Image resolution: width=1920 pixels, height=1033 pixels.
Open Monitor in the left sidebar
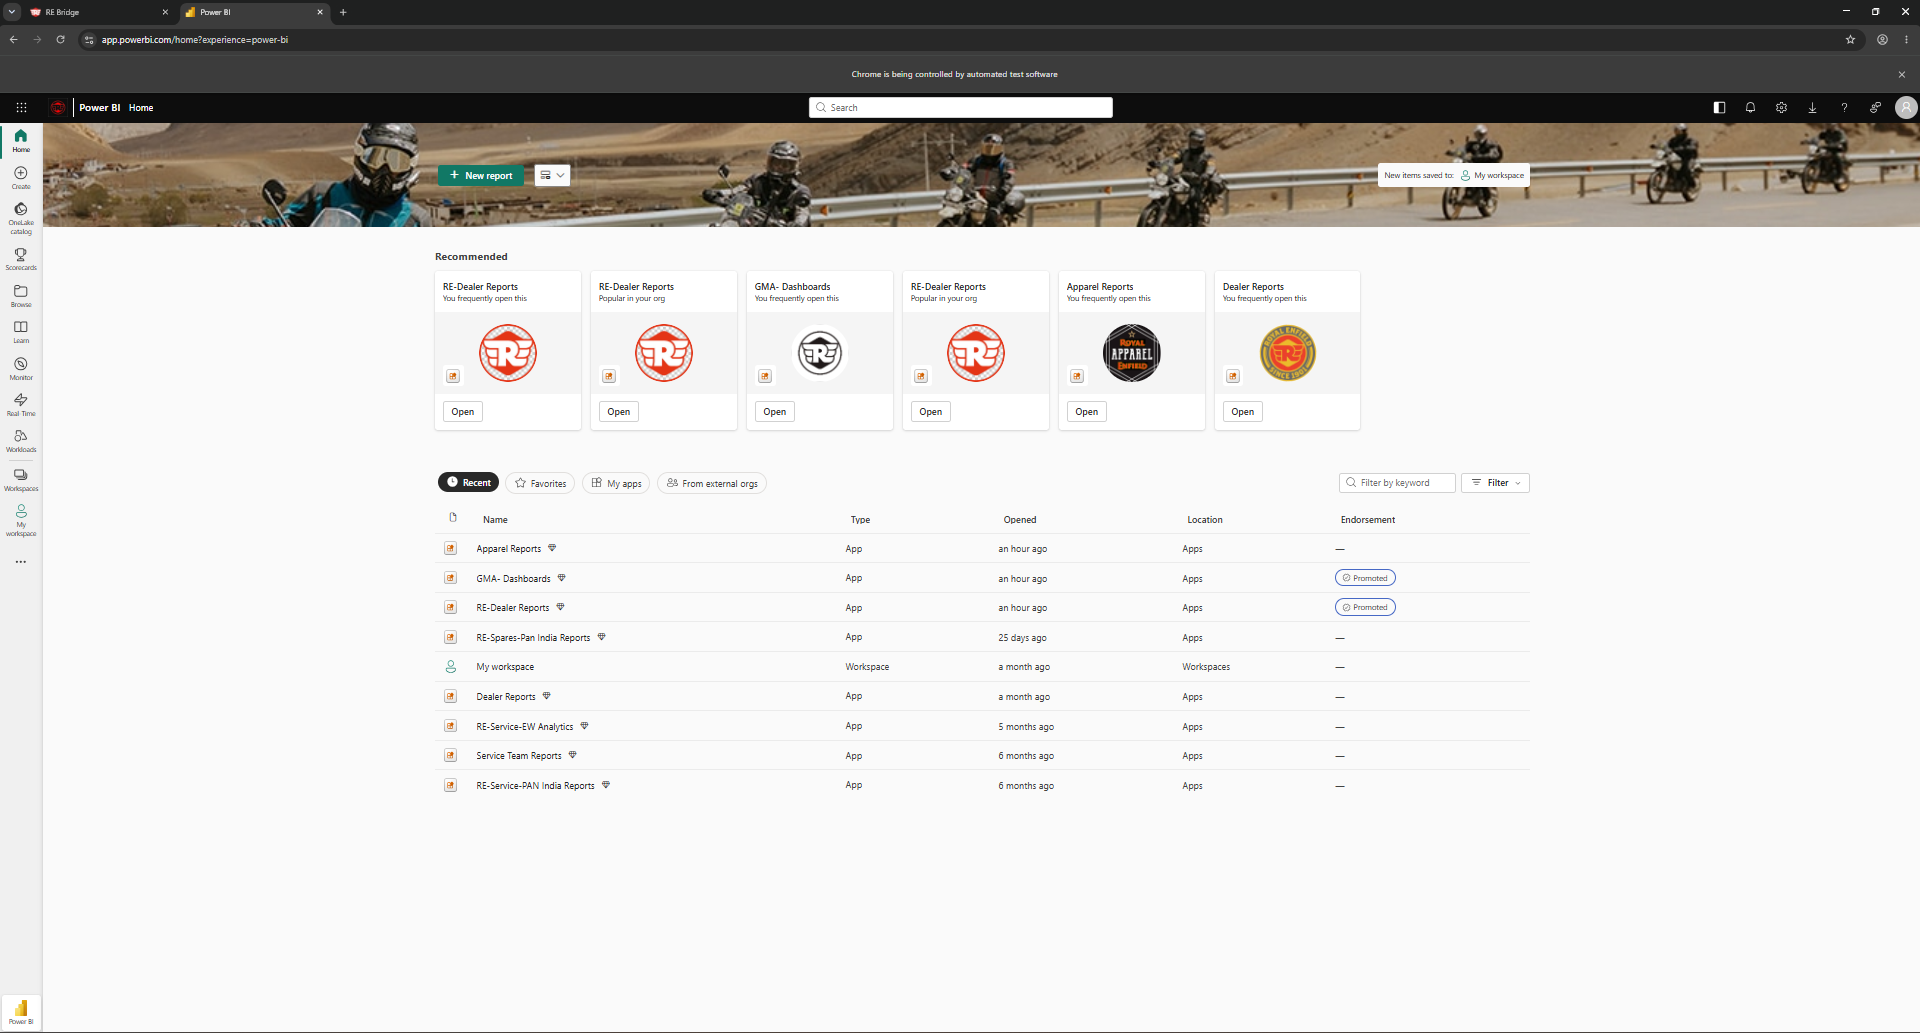21,369
